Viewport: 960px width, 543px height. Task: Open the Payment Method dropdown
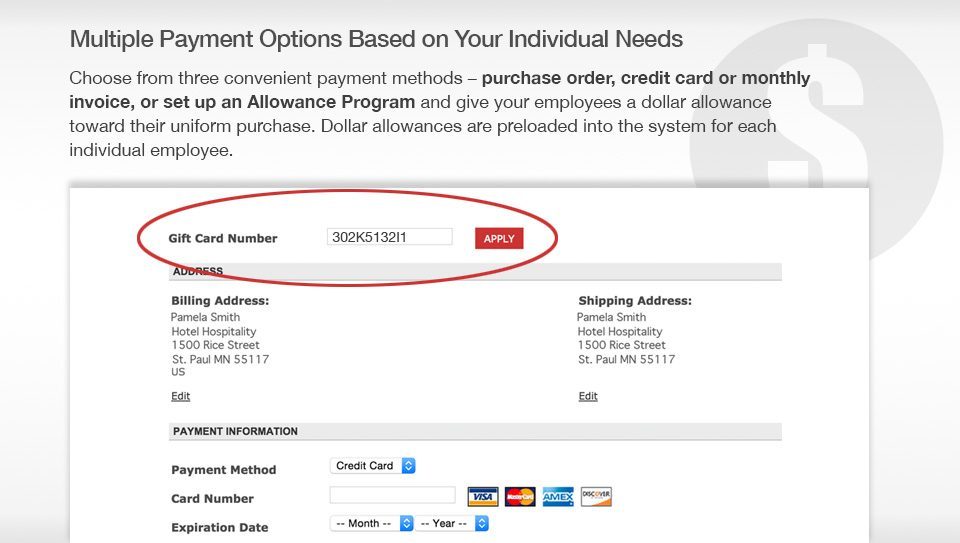point(372,466)
